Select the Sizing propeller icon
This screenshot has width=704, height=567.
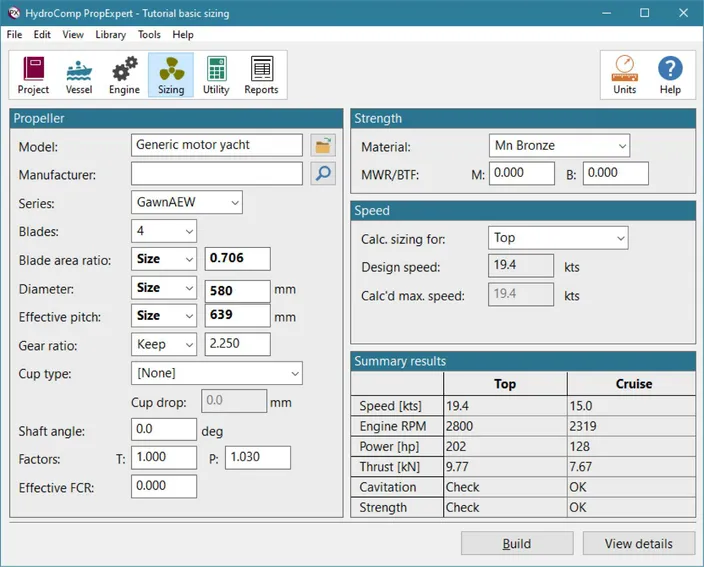click(x=171, y=75)
